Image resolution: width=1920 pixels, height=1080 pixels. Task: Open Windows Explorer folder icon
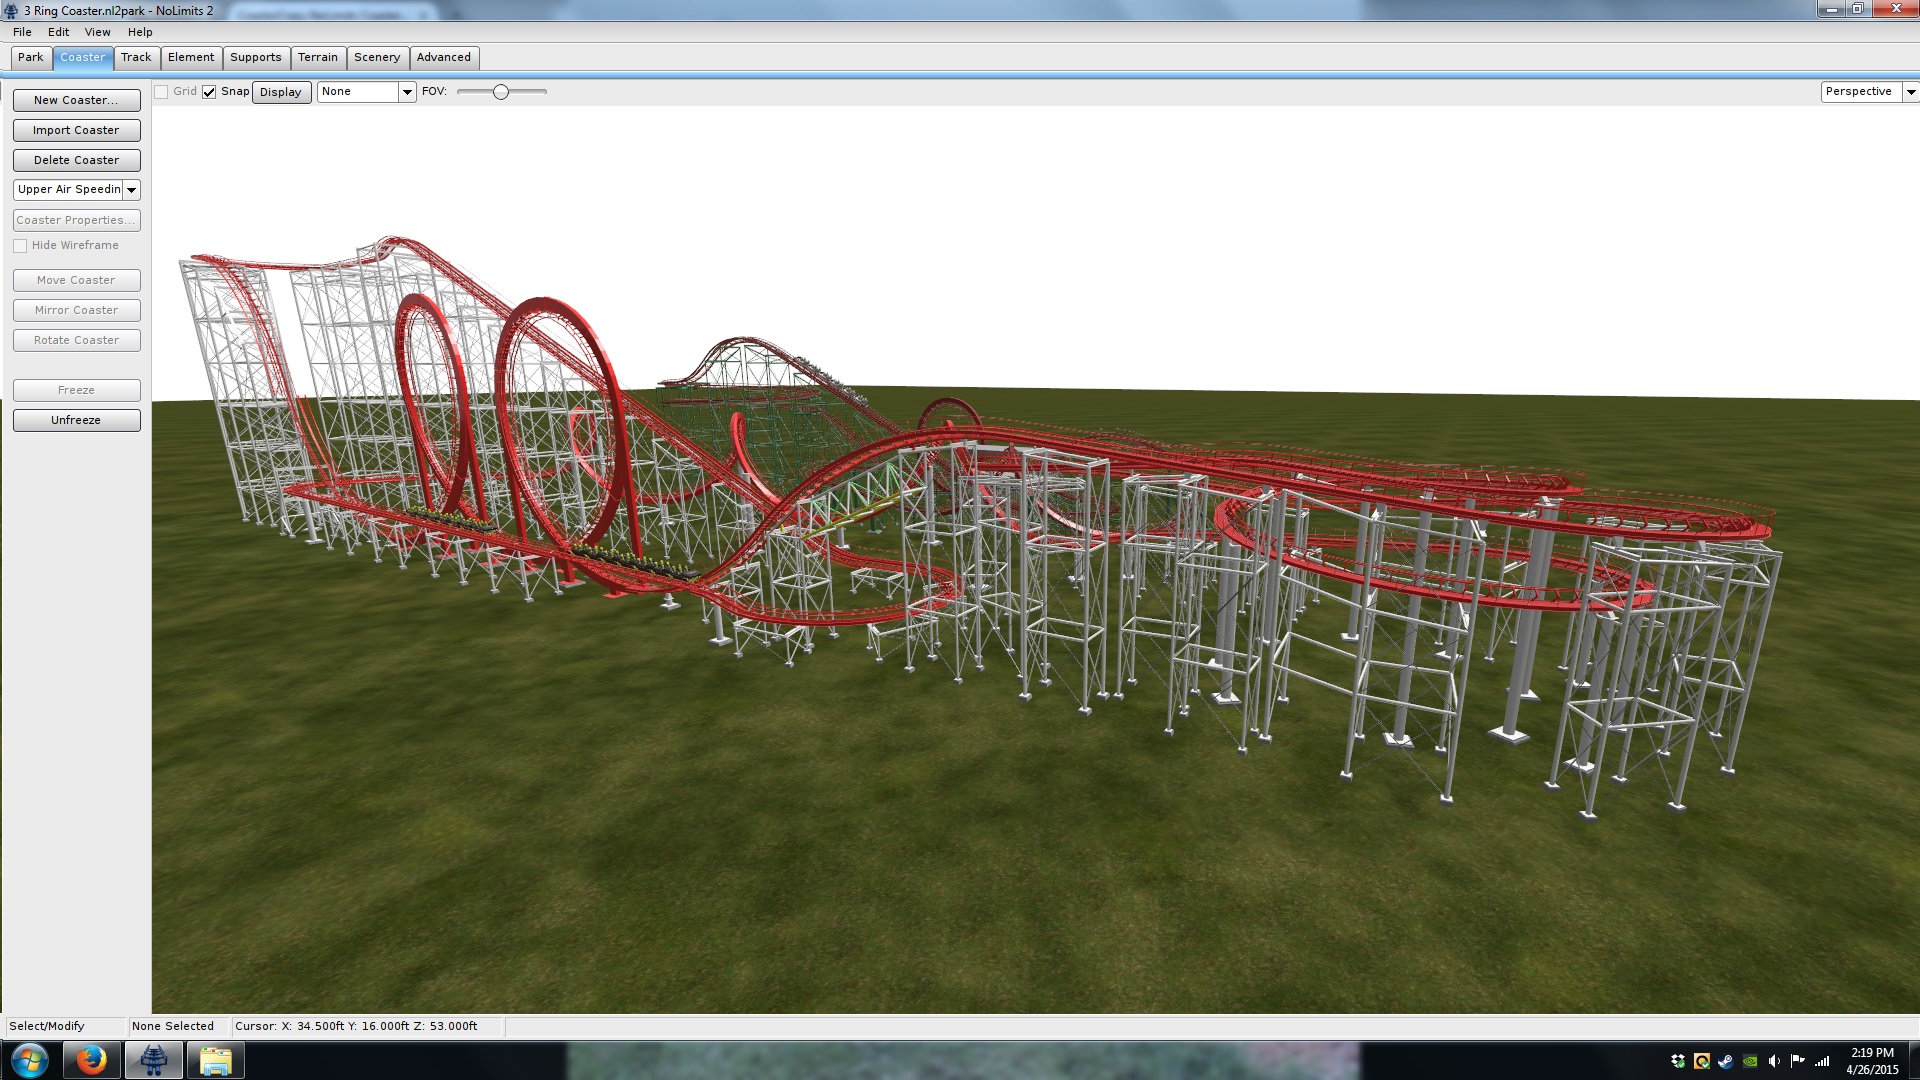pyautogui.click(x=215, y=1060)
